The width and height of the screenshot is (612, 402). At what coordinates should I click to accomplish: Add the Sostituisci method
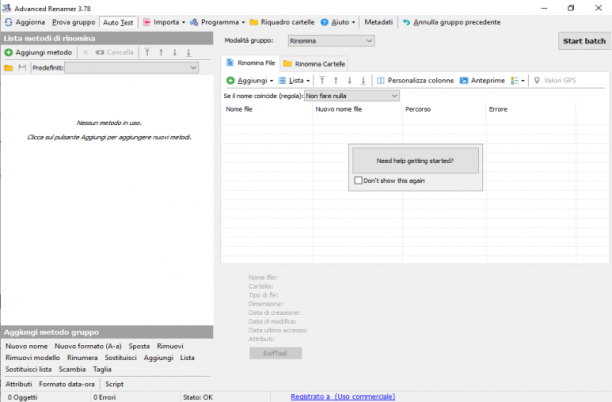tap(121, 358)
